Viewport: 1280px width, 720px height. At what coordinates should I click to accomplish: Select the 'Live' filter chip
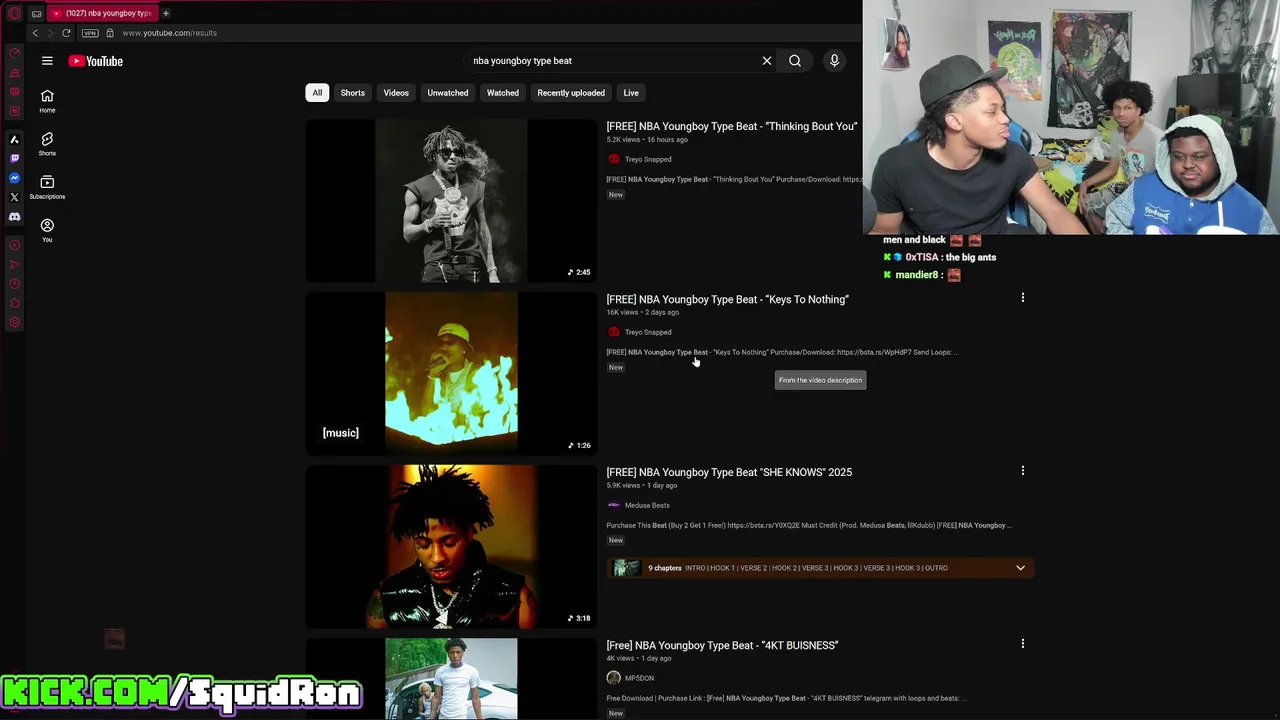631,93
